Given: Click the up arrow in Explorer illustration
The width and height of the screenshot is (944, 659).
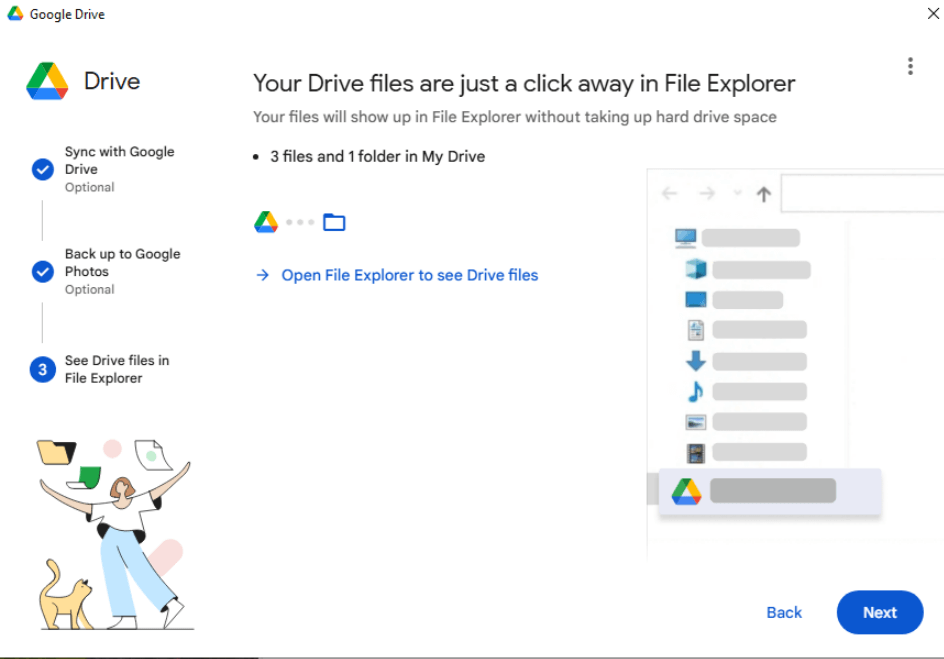Looking at the screenshot, I should [x=764, y=194].
